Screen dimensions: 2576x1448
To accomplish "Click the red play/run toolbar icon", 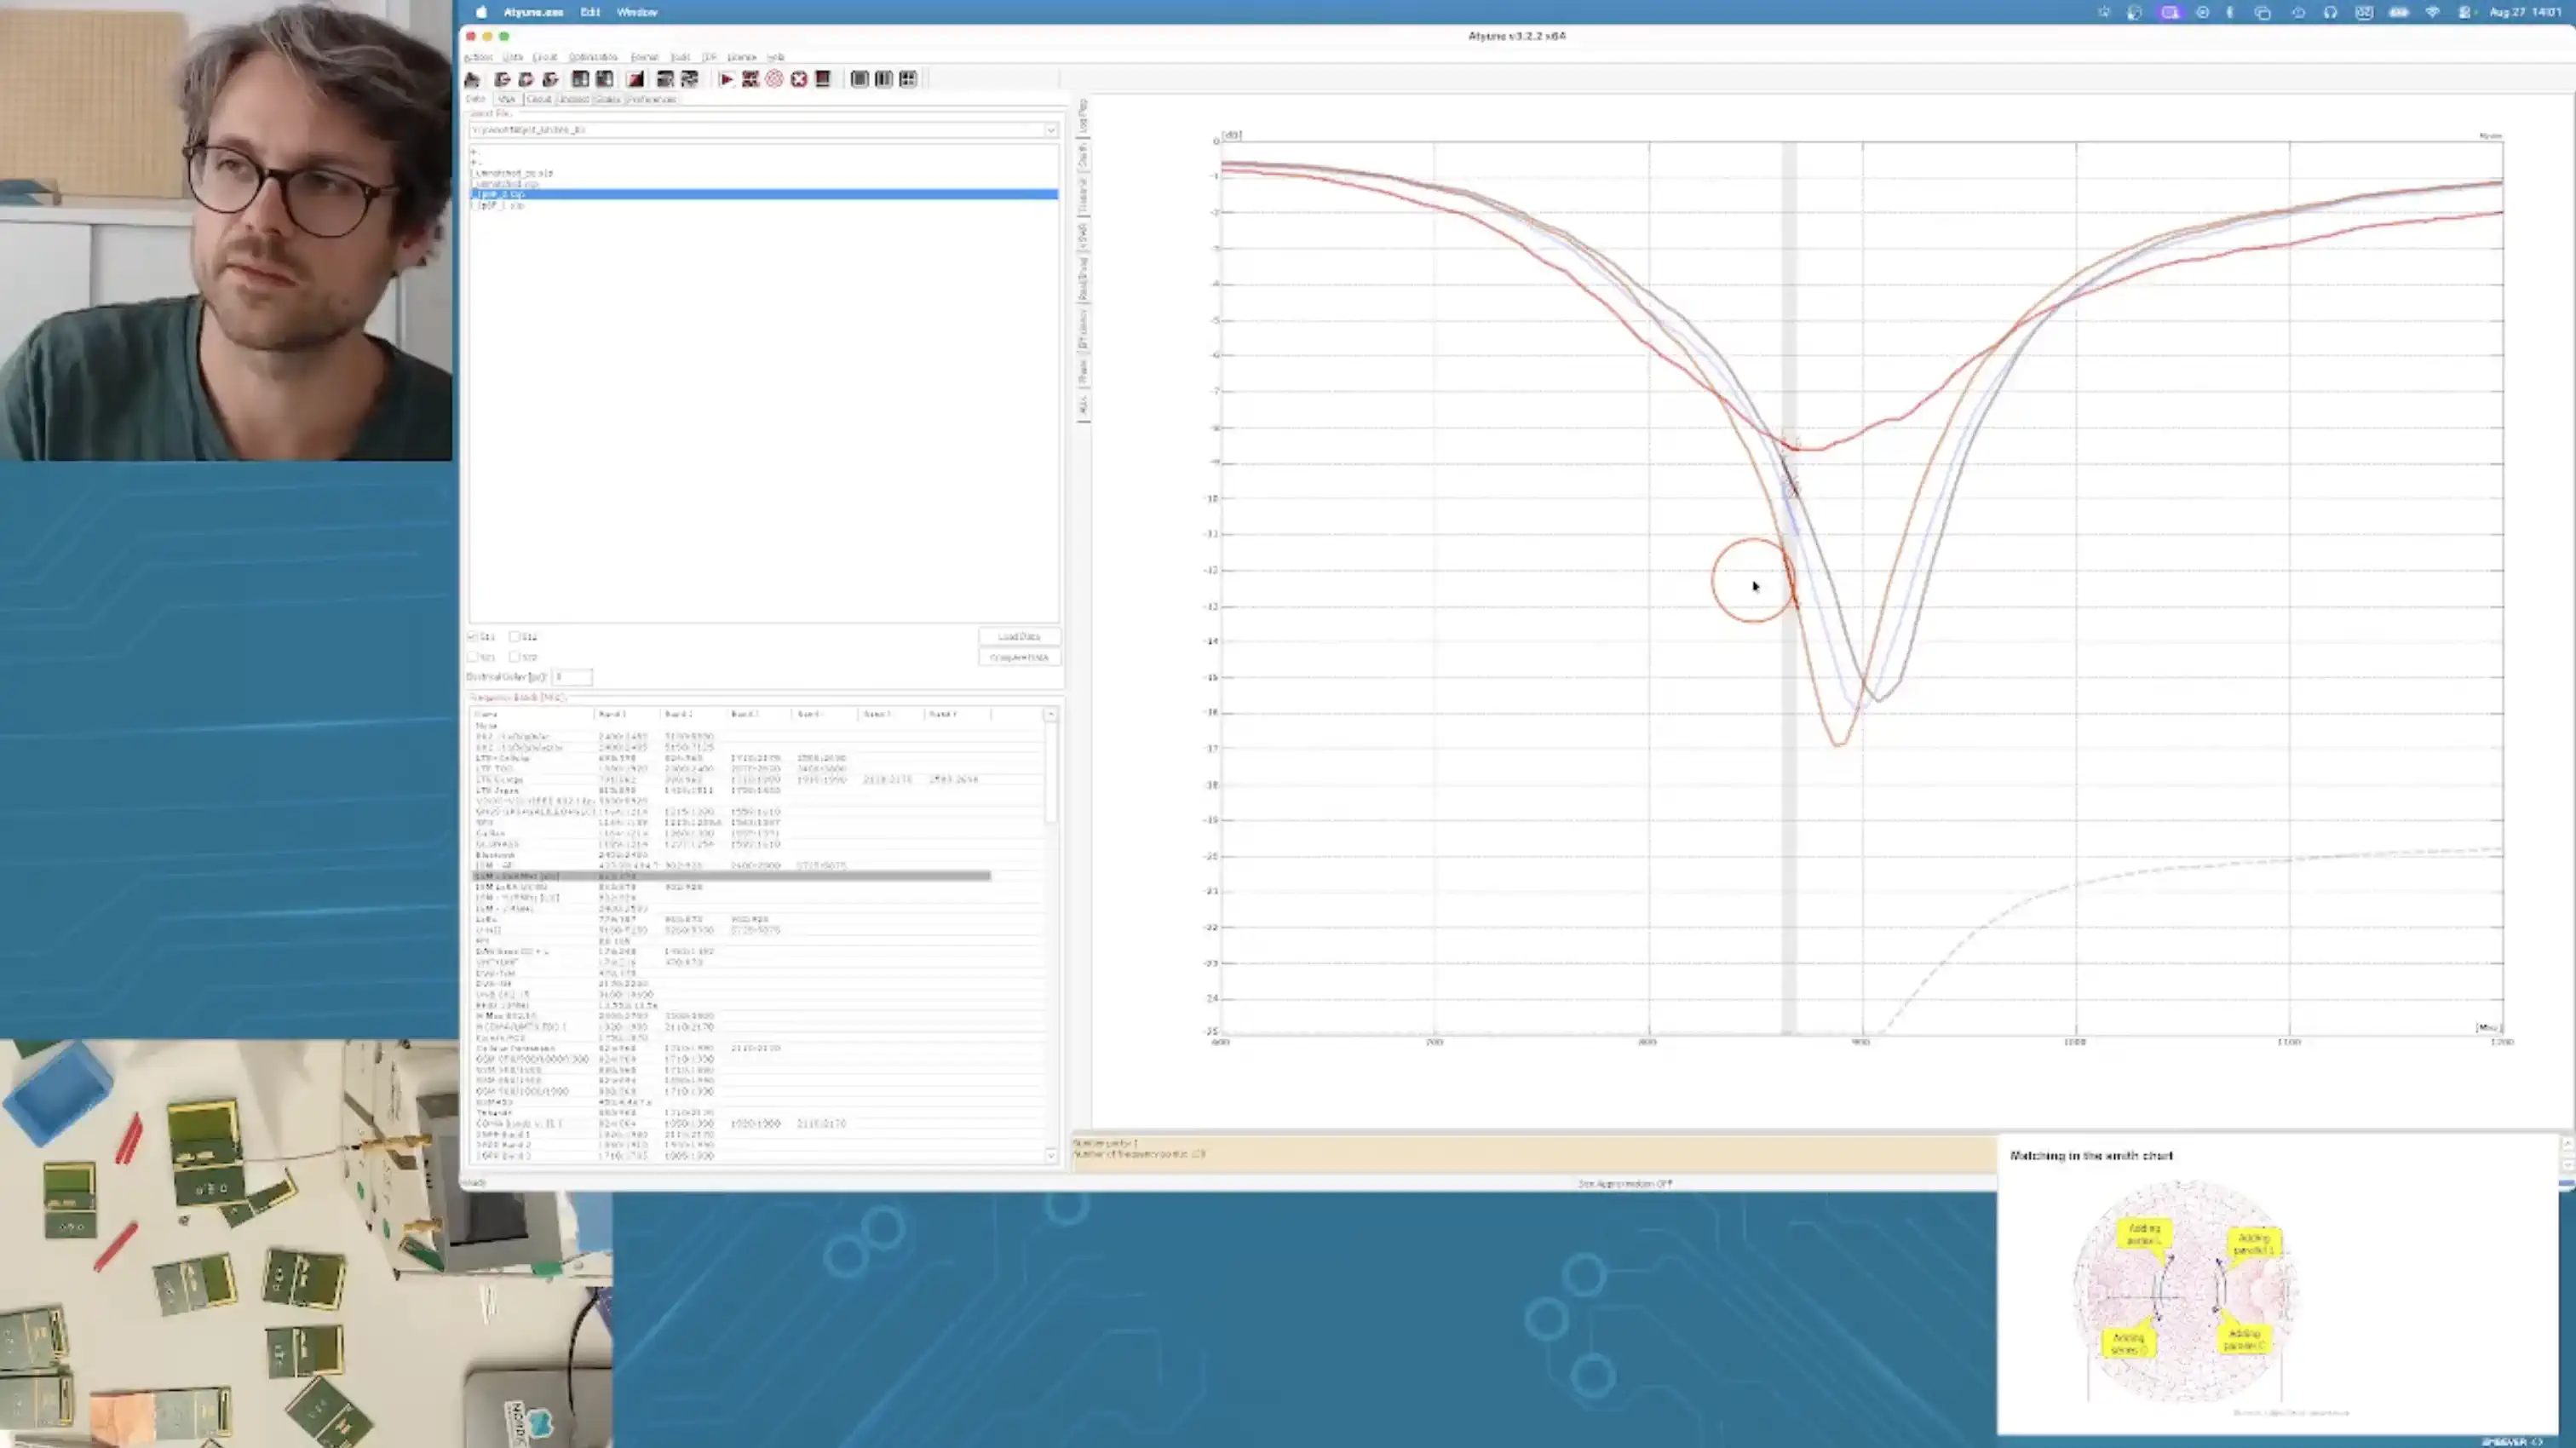I will pos(726,79).
